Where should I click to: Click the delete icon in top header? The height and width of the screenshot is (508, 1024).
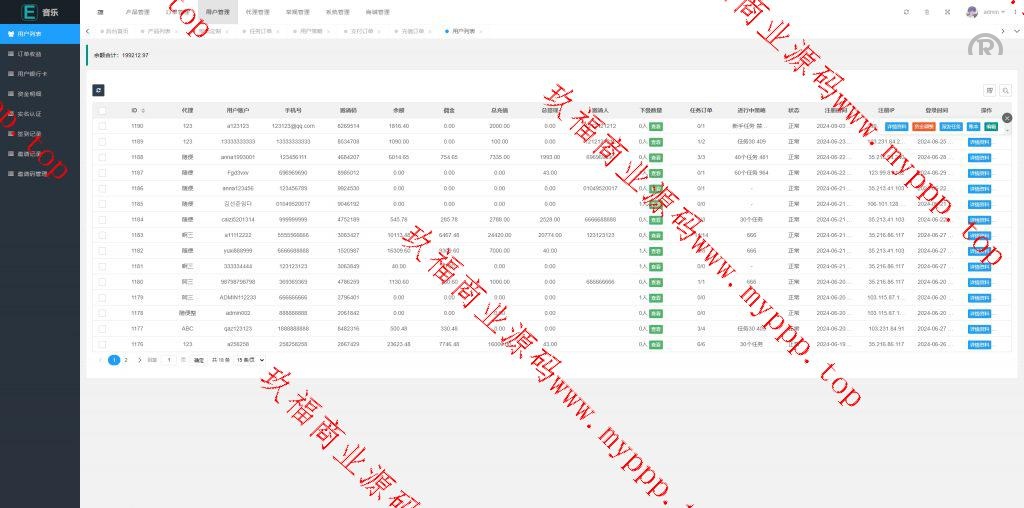coord(927,12)
